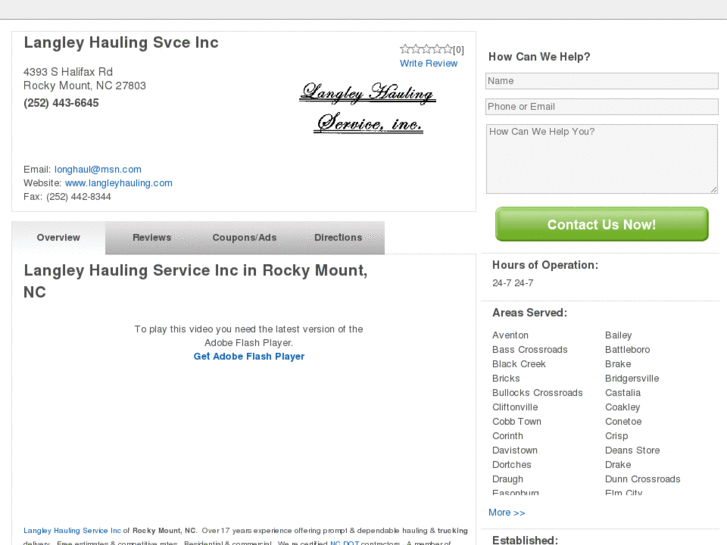Focus the Phone or Email field

pyautogui.click(x=601, y=107)
